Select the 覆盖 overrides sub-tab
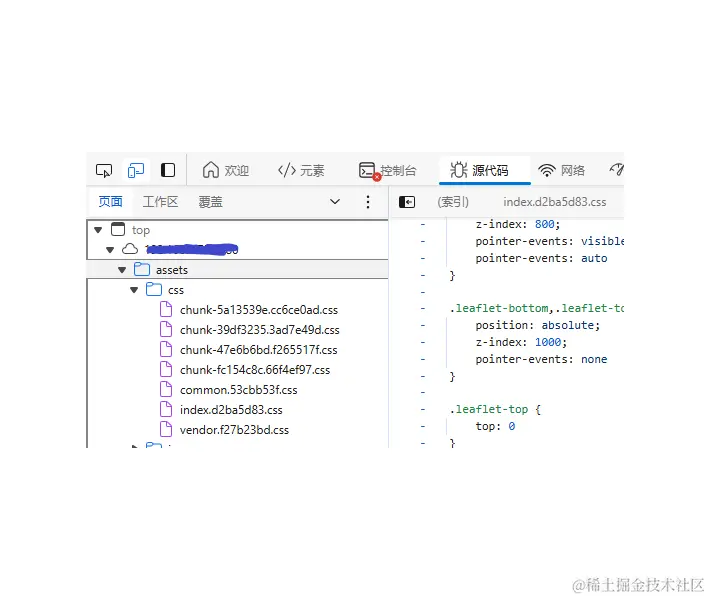 coord(211,201)
